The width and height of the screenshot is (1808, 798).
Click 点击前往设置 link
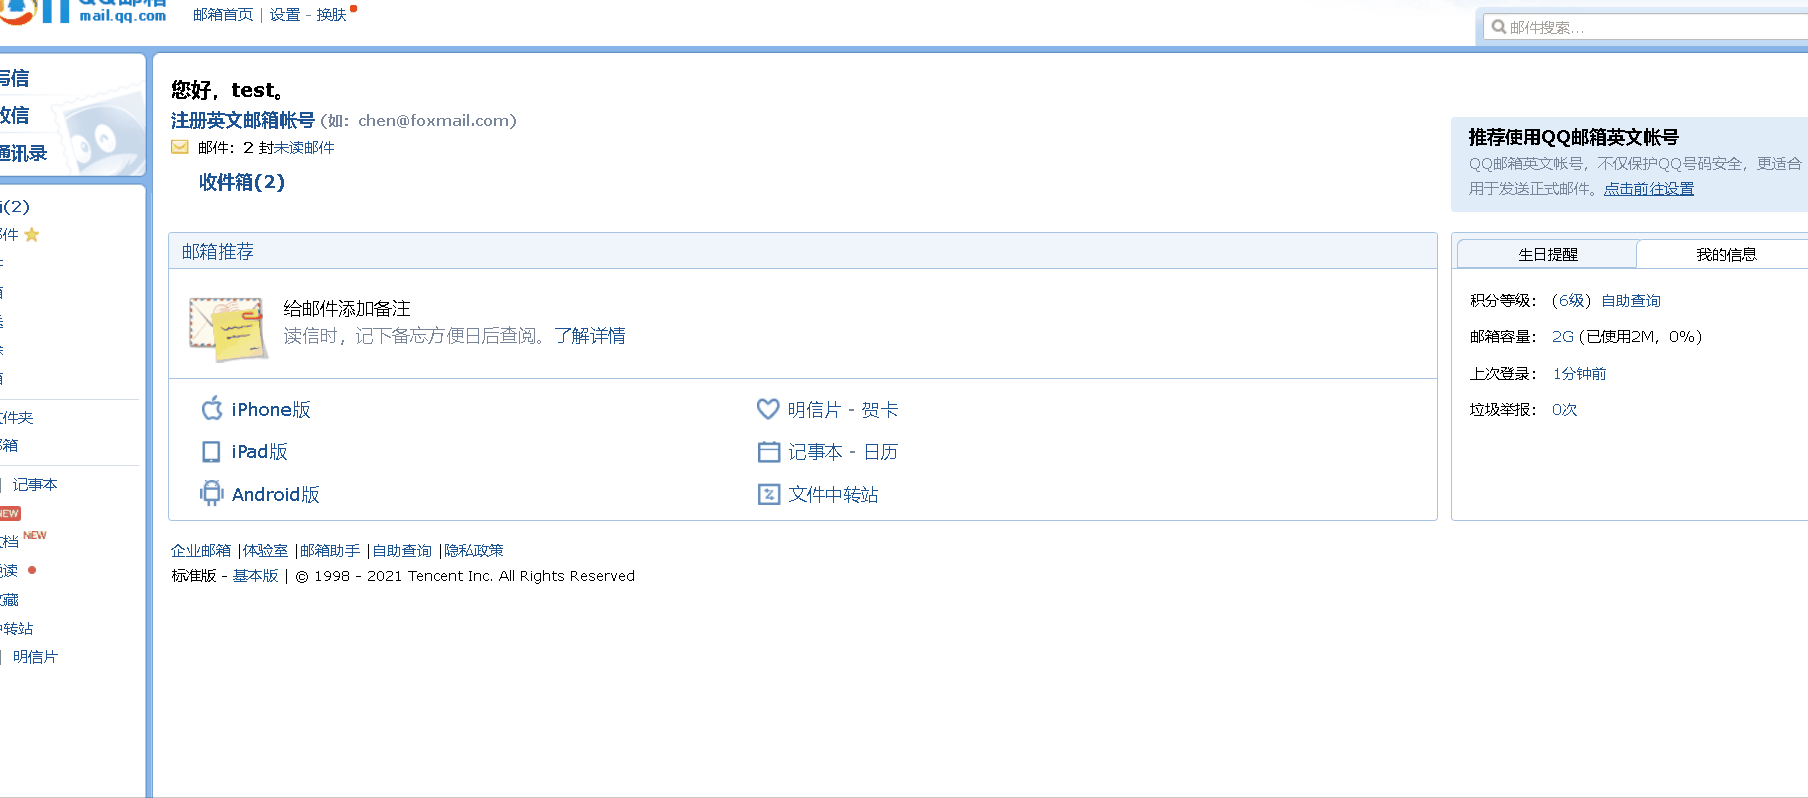(1649, 189)
